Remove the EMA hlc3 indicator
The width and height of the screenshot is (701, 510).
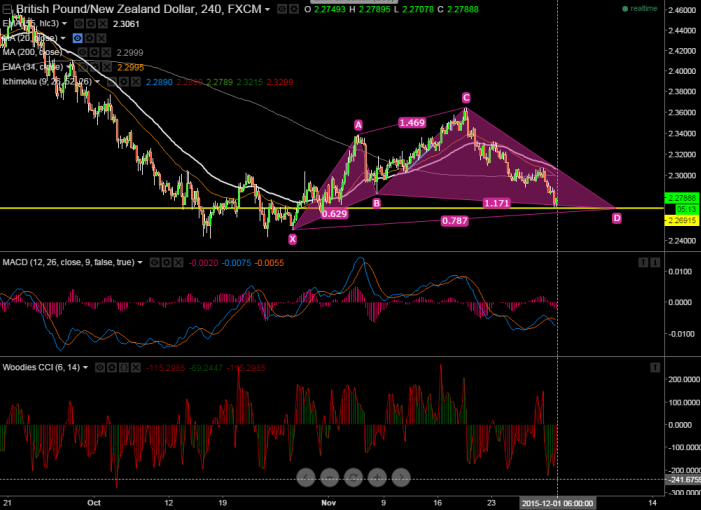click(103, 24)
